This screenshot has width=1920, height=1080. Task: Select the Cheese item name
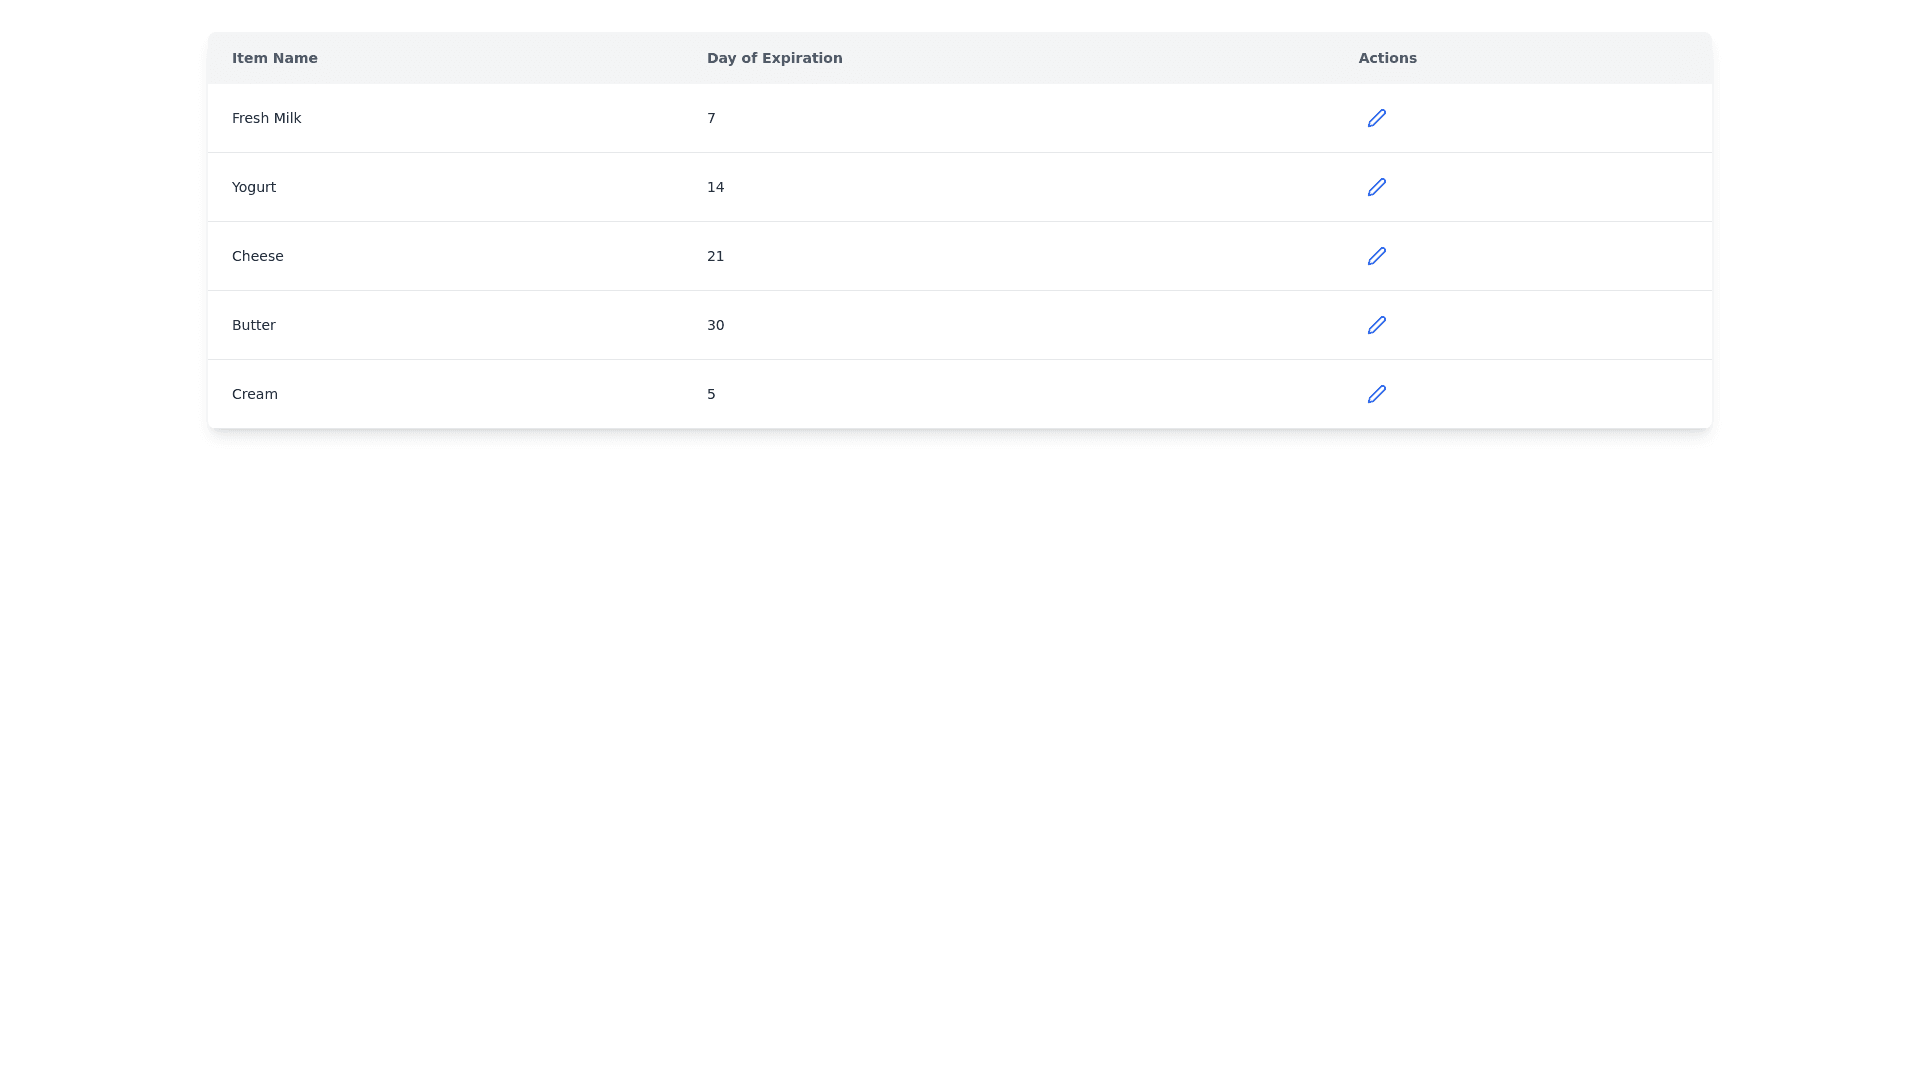click(257, 256)
